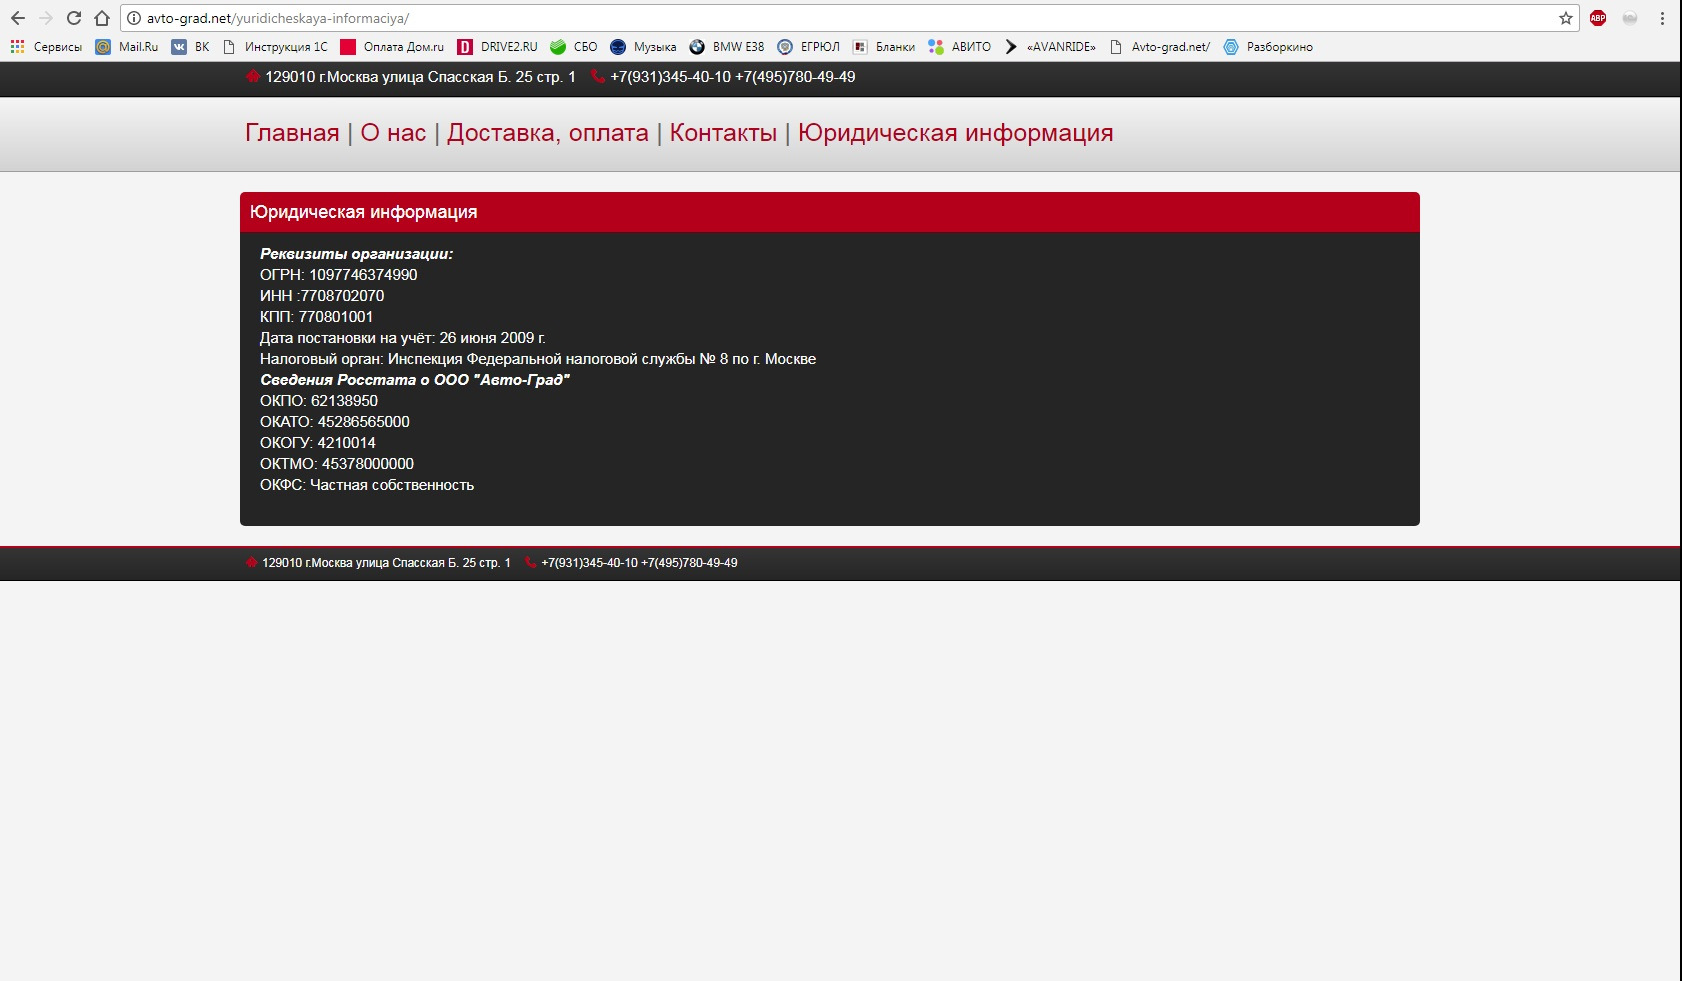Open the Инструкция 1С bookmark
This screenshot has height=981, width=1682.
click(275, 47)
